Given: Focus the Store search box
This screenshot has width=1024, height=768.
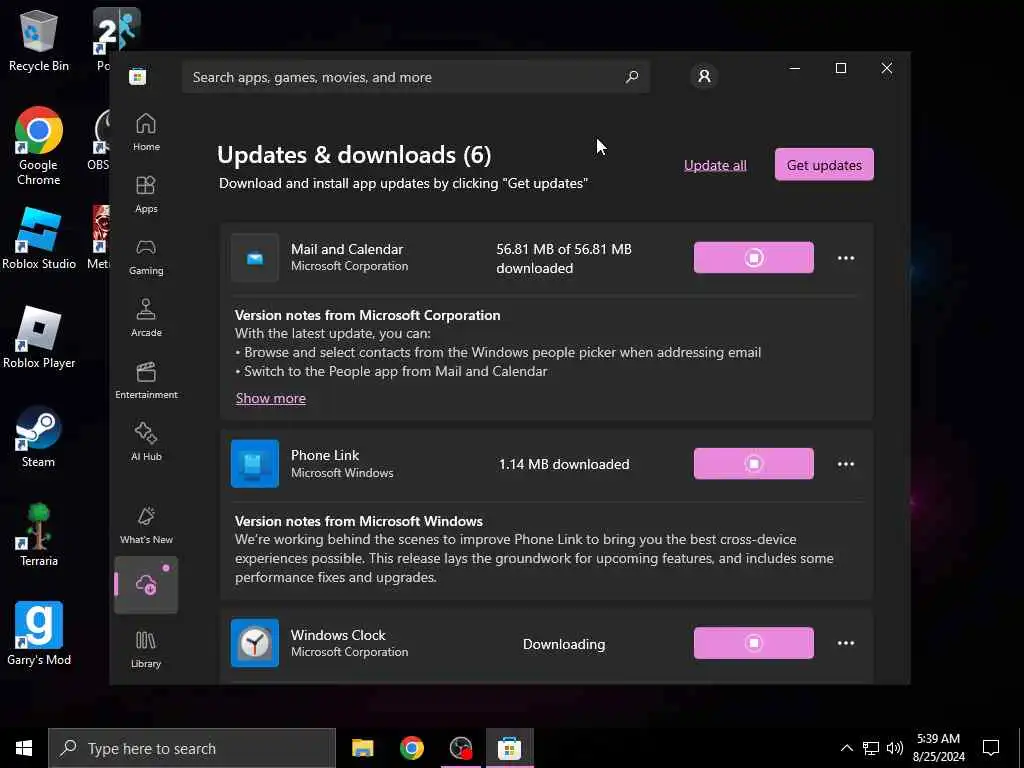Looking at the screenshot, I should [x=415, y=77].
